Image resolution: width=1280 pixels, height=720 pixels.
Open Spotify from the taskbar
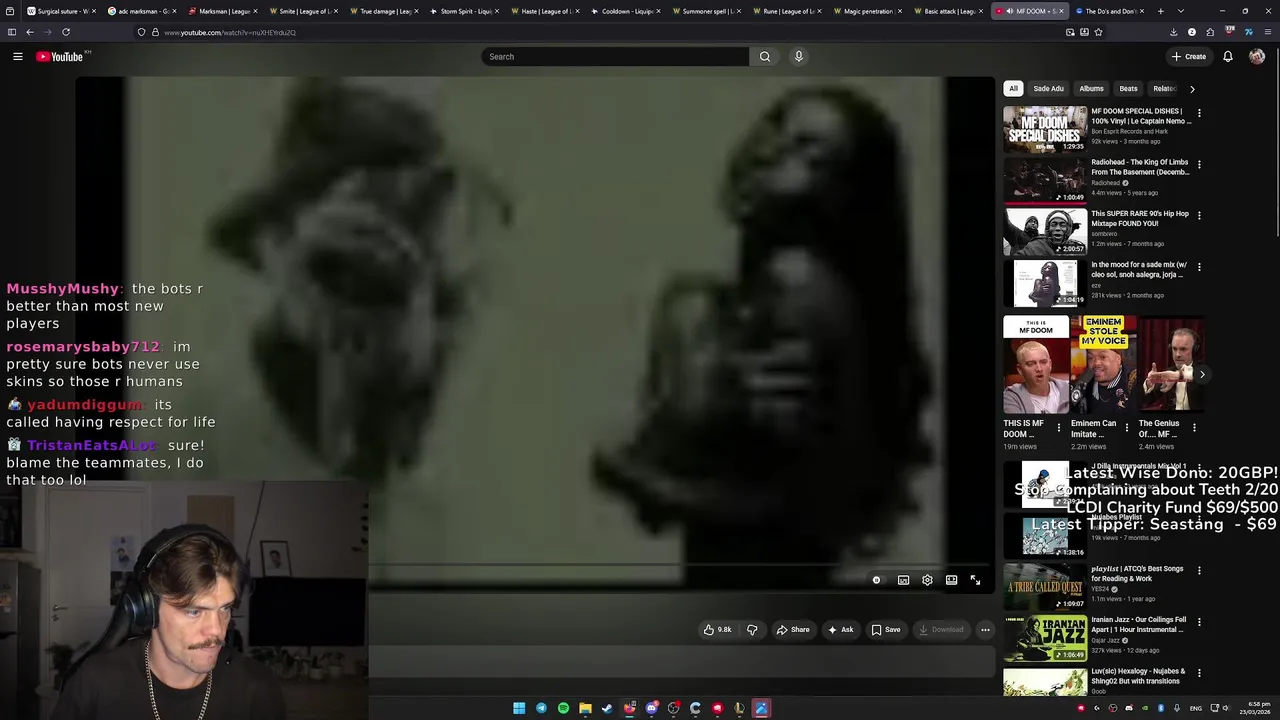[563, 709]
